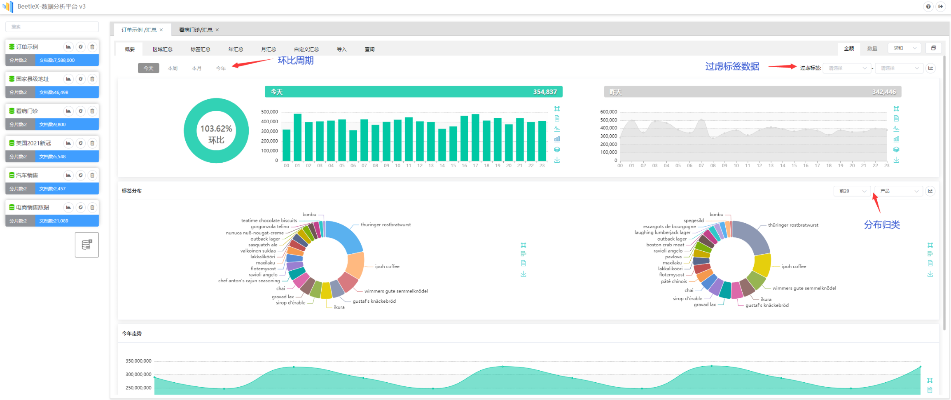This screenshot has width=951, height=400.
Task: Click the add dataset icon below the dataset list
Action: pyautogui.click(x=87, y=244)
